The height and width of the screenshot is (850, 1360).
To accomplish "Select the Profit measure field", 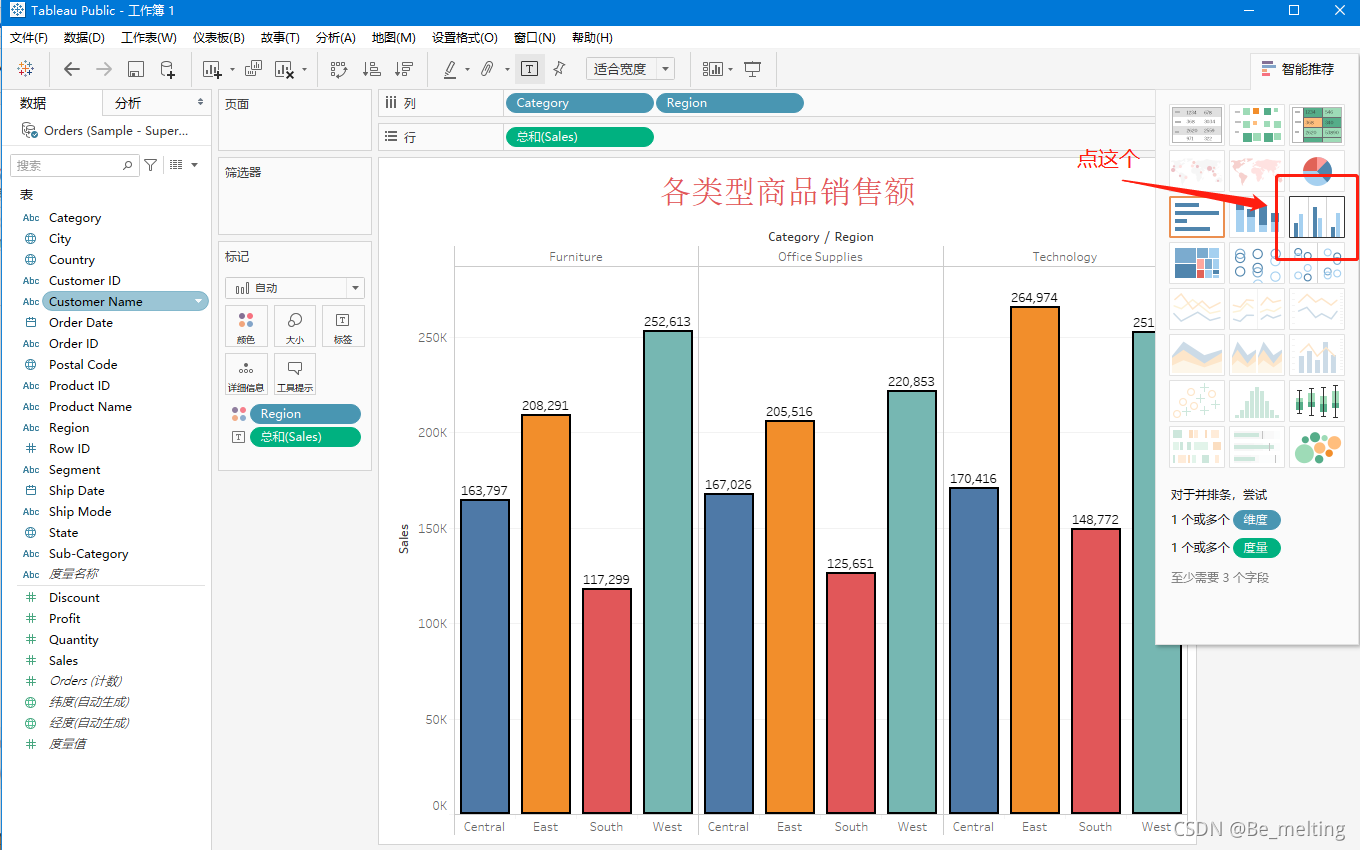I will [x=65, y=618].
